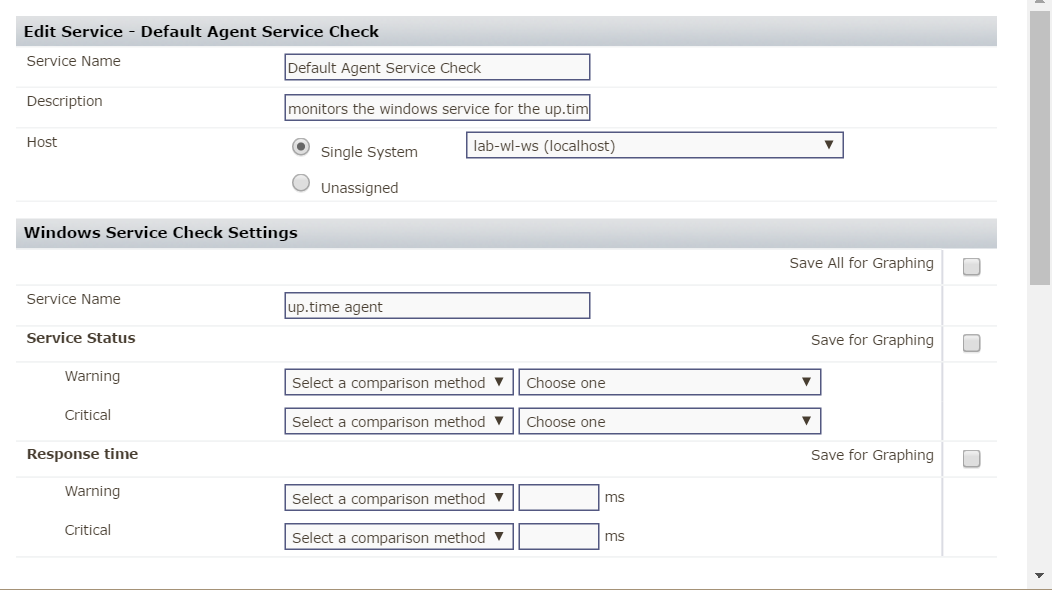
Task: Open Response time Critical comparison method dropdown
Action: [x=398, y=537]
